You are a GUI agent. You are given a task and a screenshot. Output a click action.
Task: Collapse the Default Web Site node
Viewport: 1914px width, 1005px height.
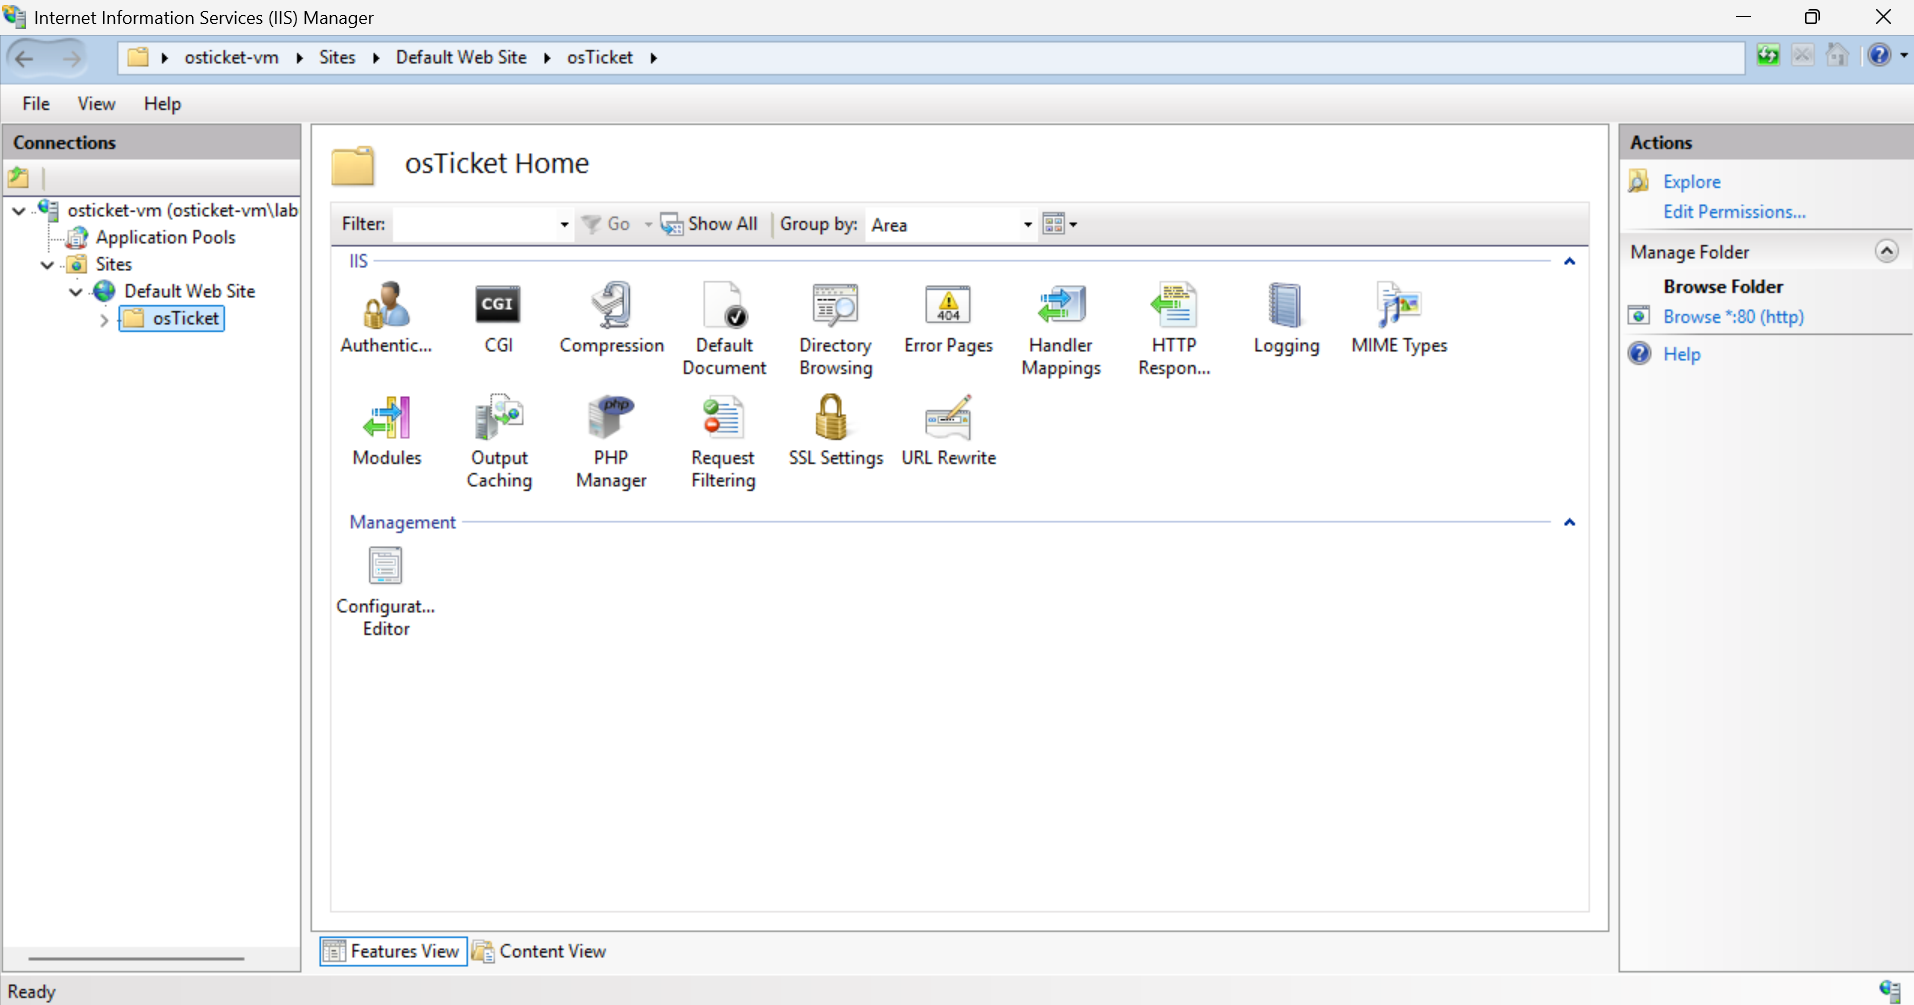[x=75, y=292]
